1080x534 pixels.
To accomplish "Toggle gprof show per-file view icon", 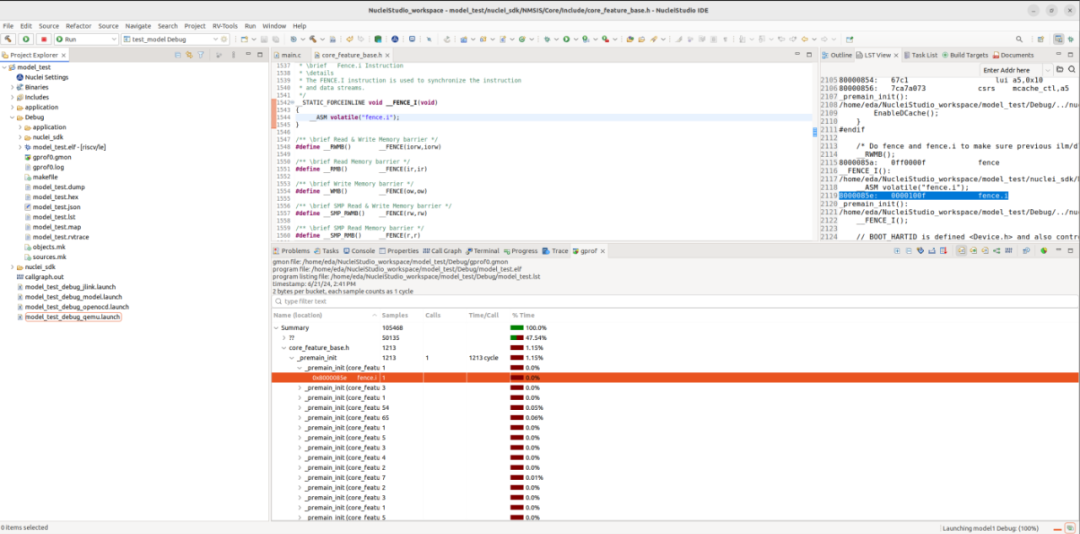I will pos(961,251).
